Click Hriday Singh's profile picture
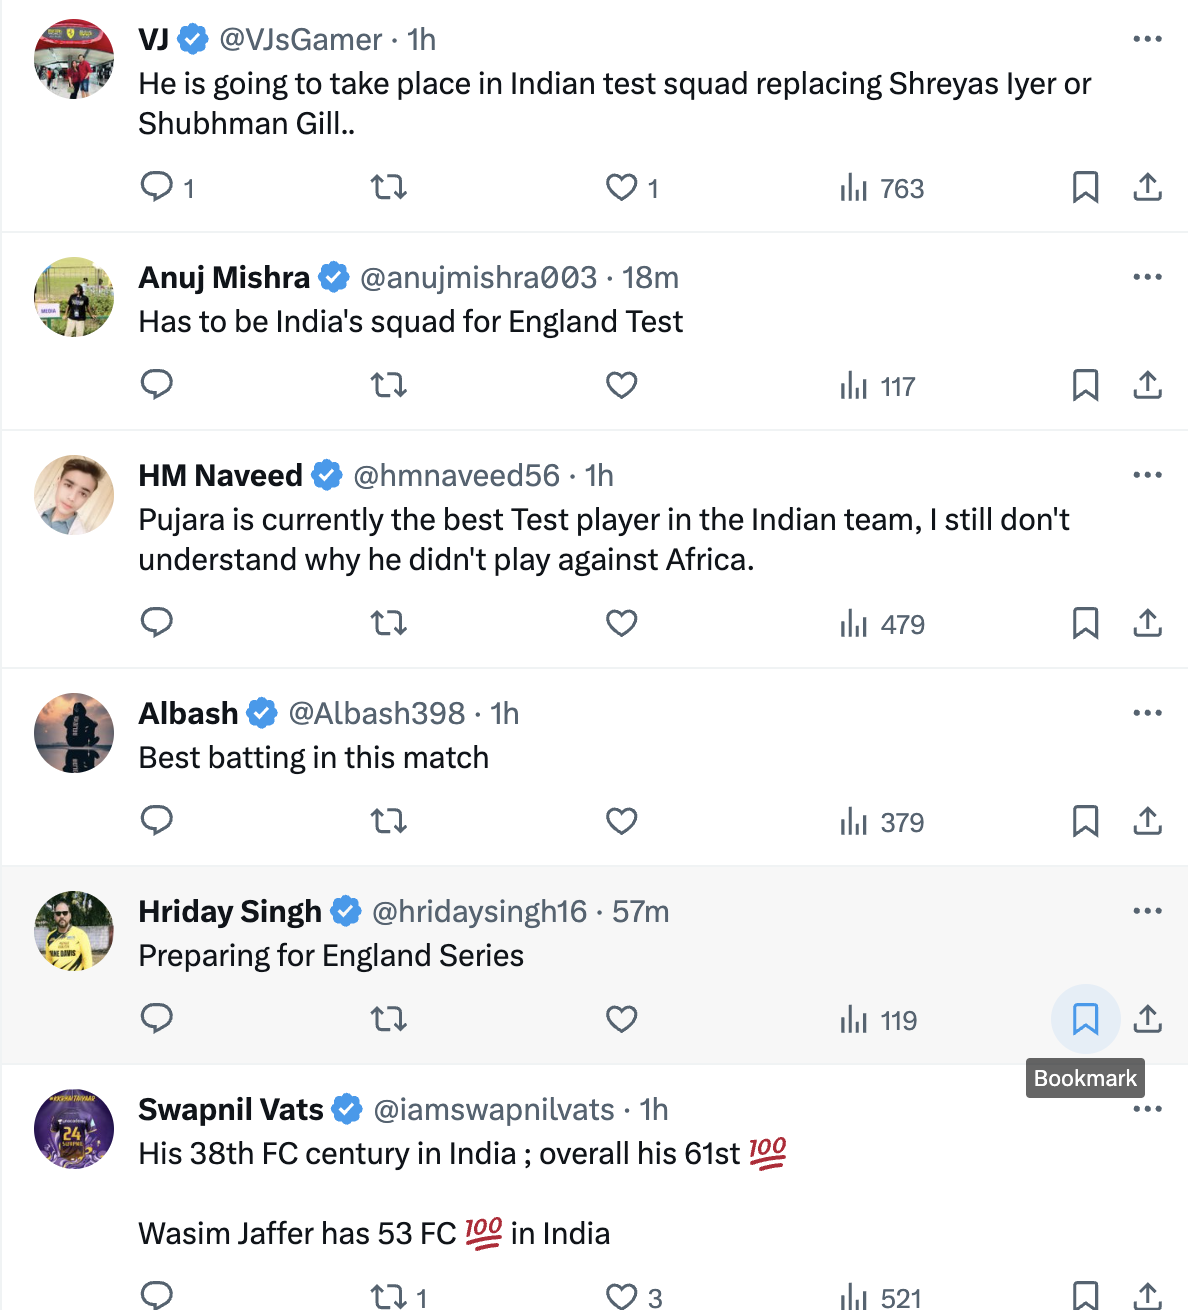Screen dimensions: 1188x1310 74,931
